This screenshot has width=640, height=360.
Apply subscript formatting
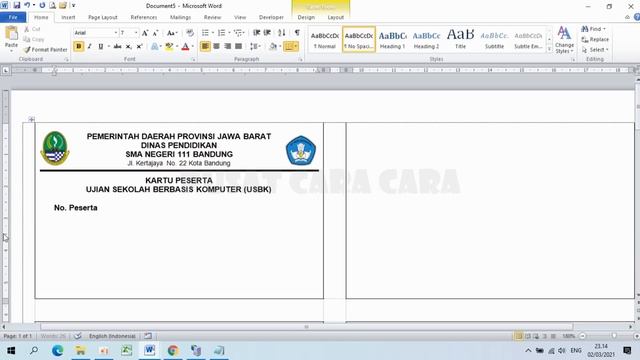coord(129,47)
